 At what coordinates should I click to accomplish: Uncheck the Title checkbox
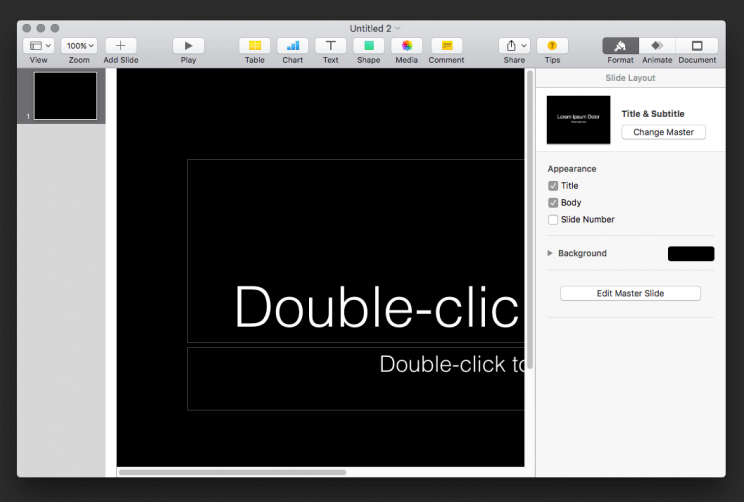coord(553,186)
